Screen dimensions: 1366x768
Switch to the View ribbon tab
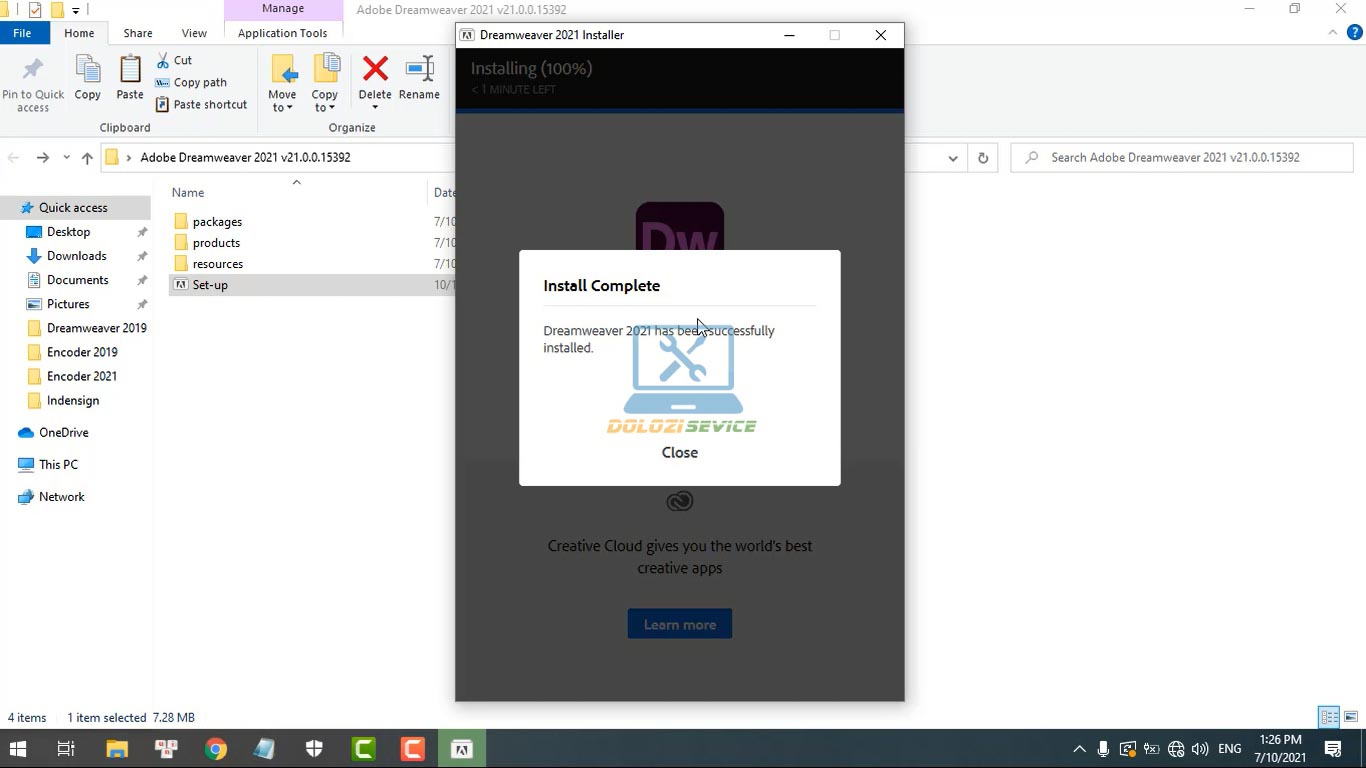point(194,32)
